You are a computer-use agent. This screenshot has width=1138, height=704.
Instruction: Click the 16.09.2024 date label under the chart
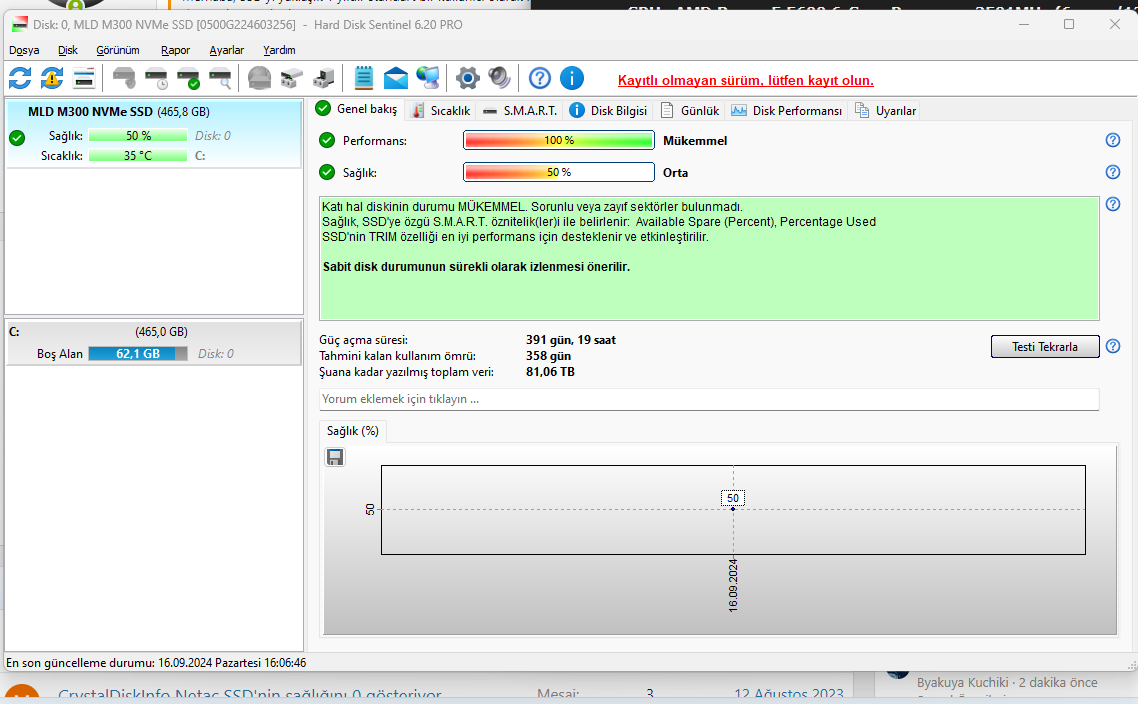point(733,585)
